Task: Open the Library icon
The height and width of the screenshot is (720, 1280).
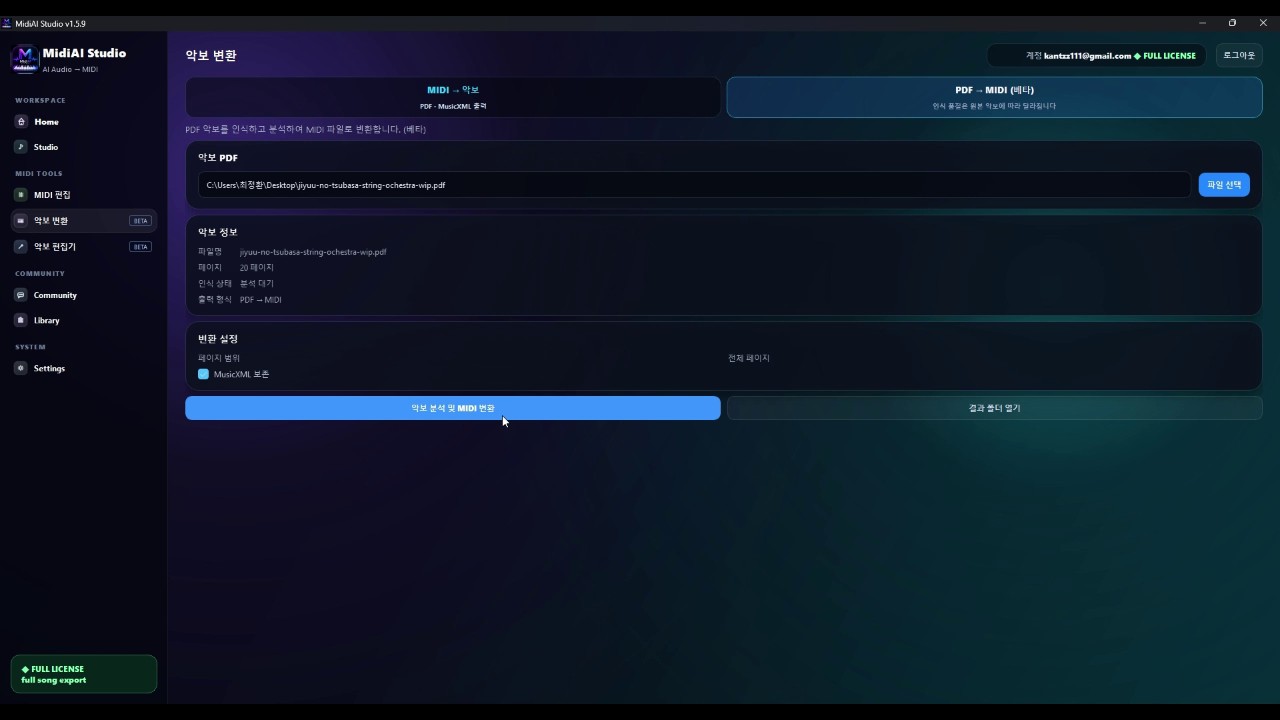Action: 21,320
